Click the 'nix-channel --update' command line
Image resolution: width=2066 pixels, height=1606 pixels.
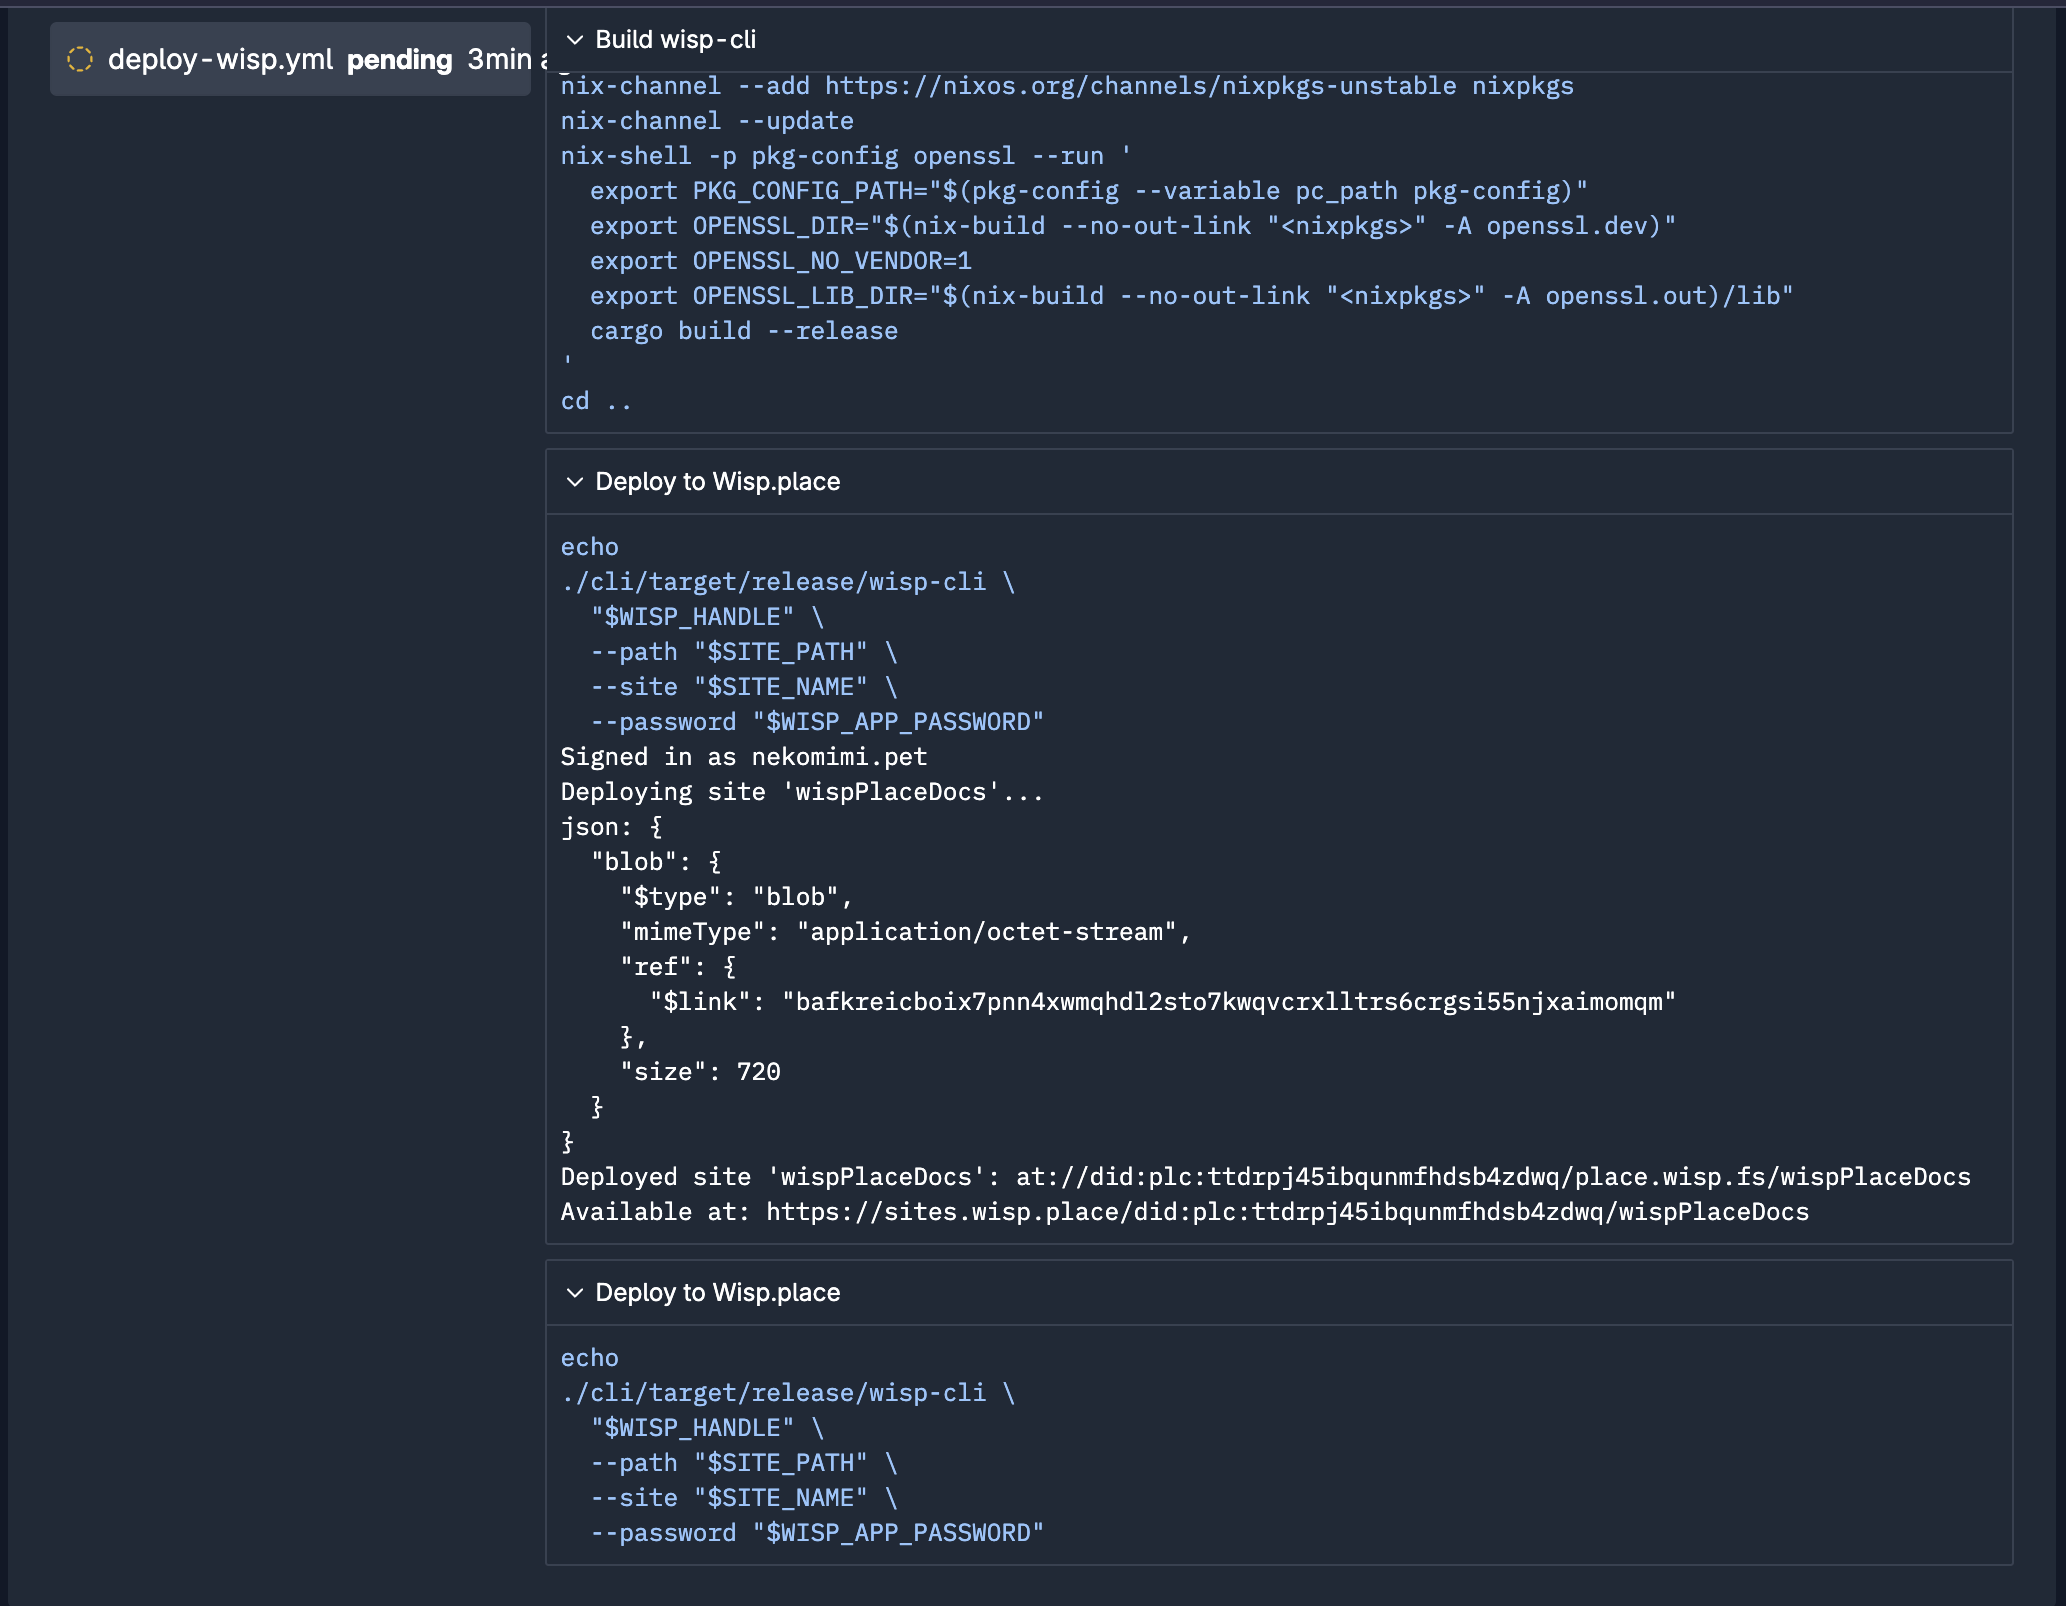[706, 121]
